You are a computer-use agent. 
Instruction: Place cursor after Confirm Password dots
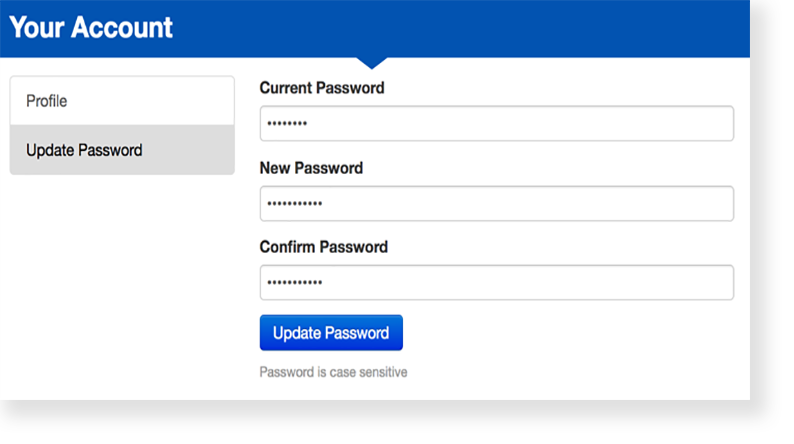point(325,283)
